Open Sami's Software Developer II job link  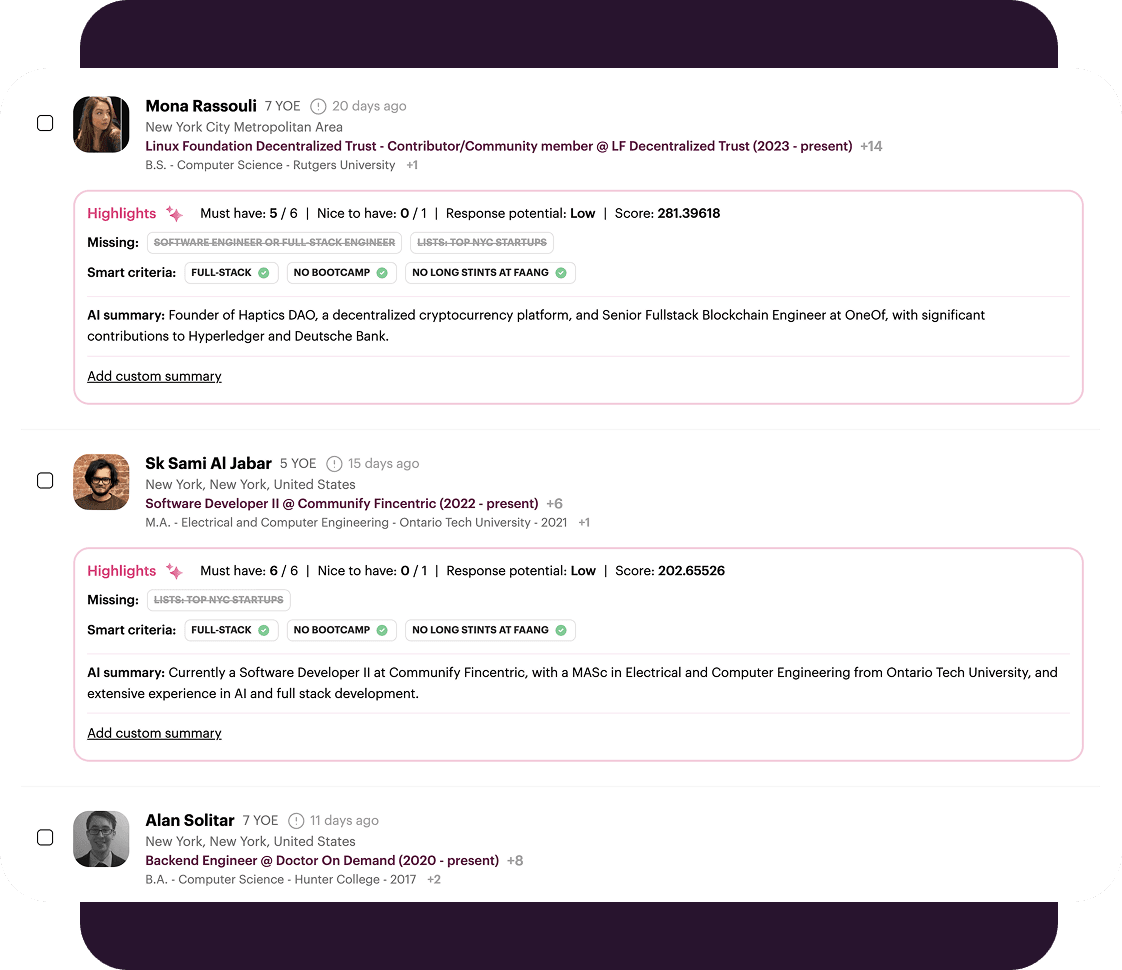click(x=342, y=503)
